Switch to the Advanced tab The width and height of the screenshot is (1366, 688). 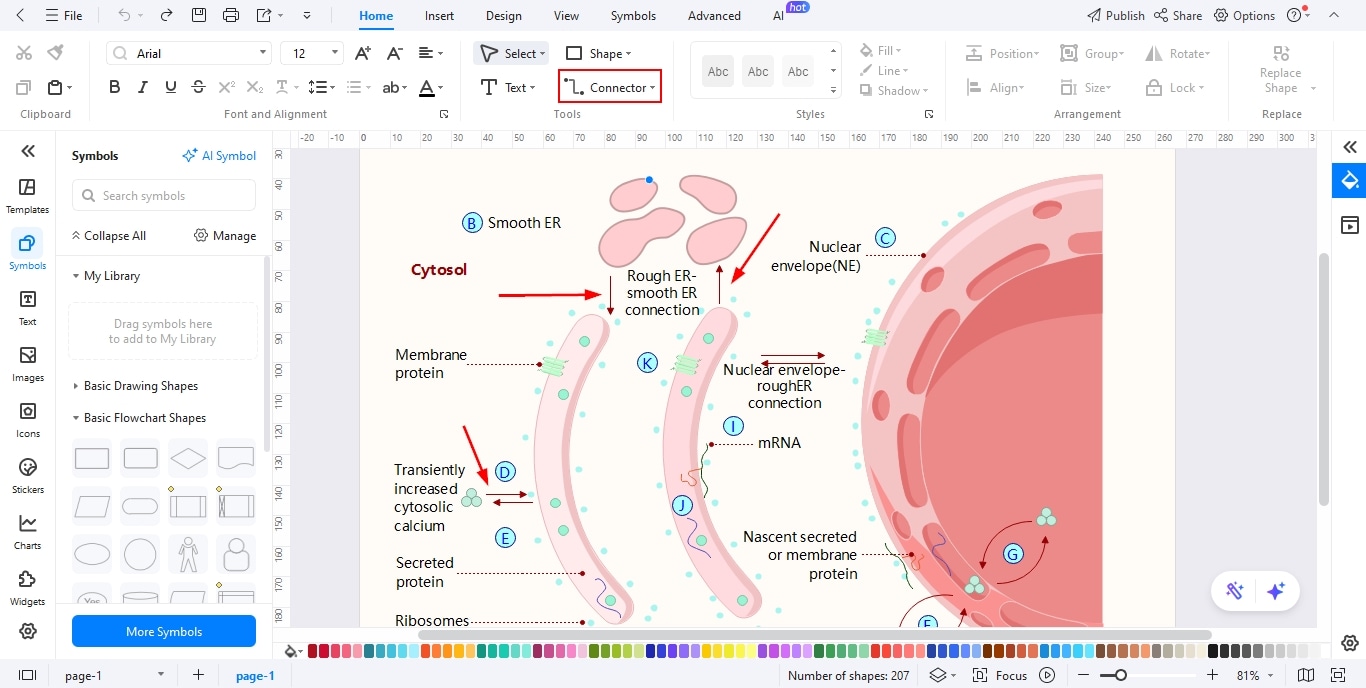[714, 16]
